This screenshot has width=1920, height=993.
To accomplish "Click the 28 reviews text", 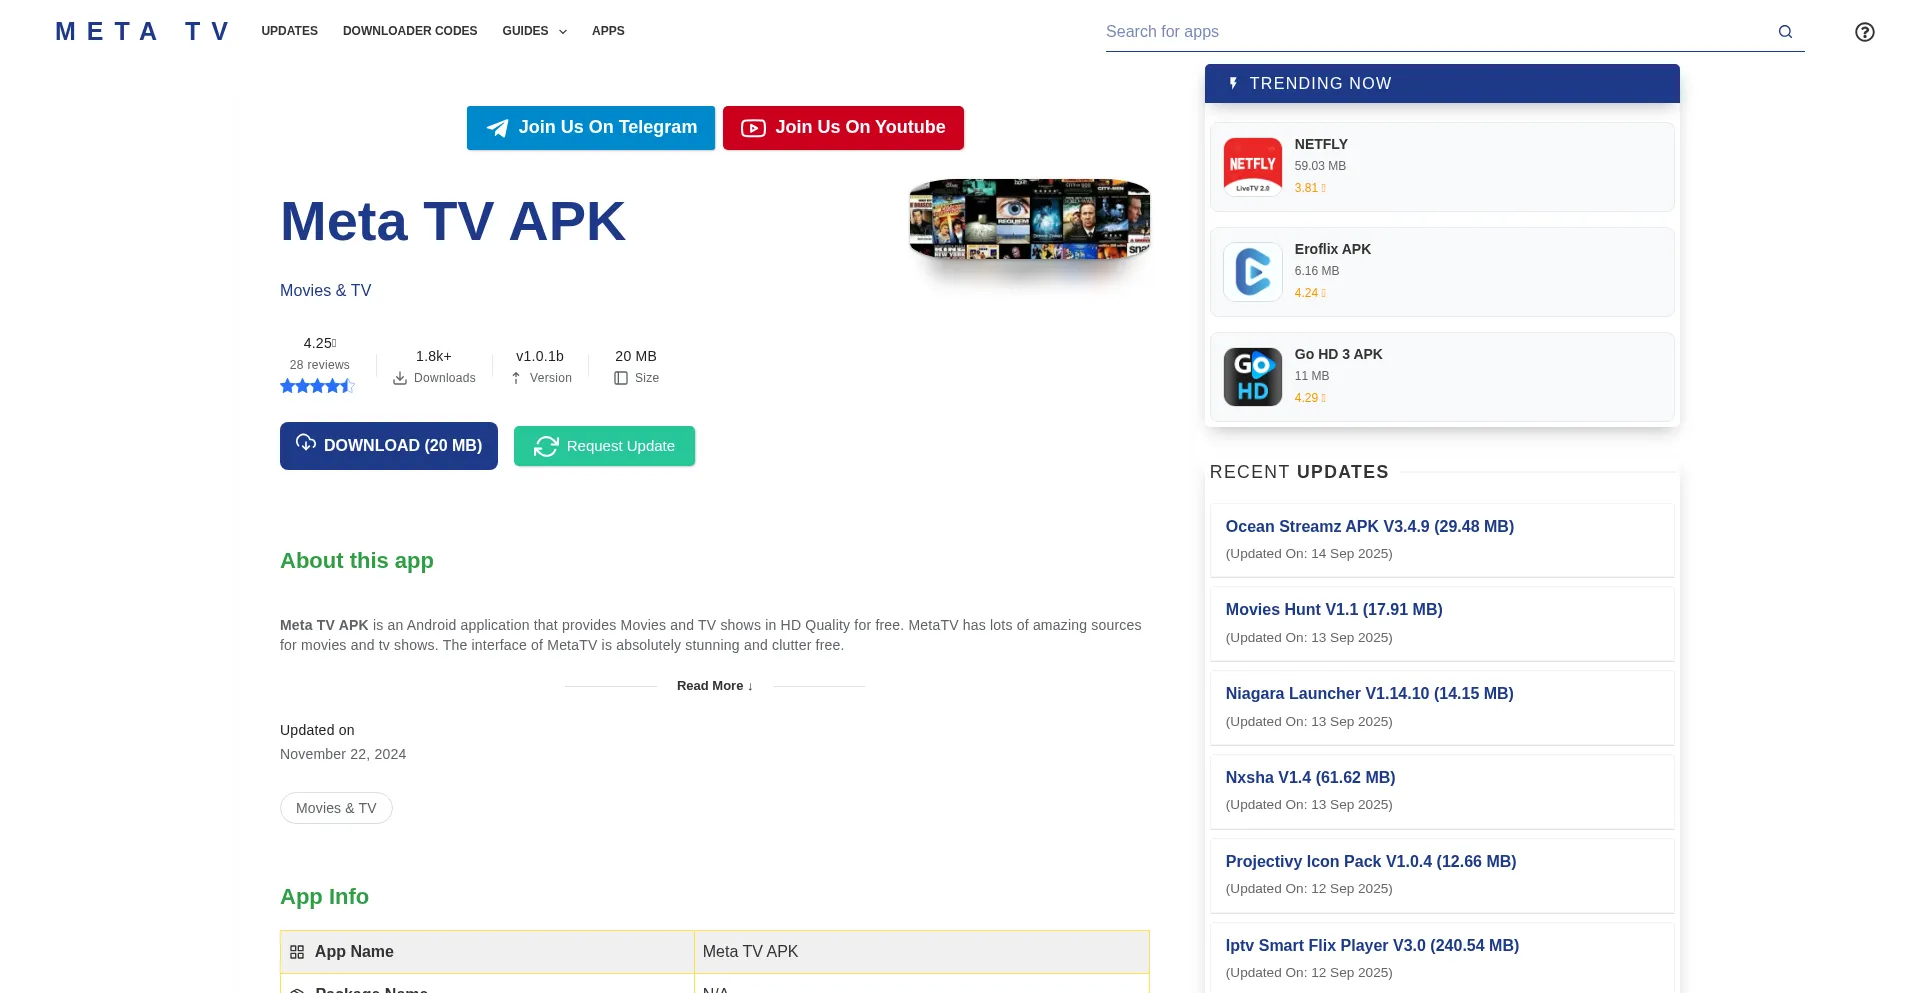I will (x=319, y=365).
